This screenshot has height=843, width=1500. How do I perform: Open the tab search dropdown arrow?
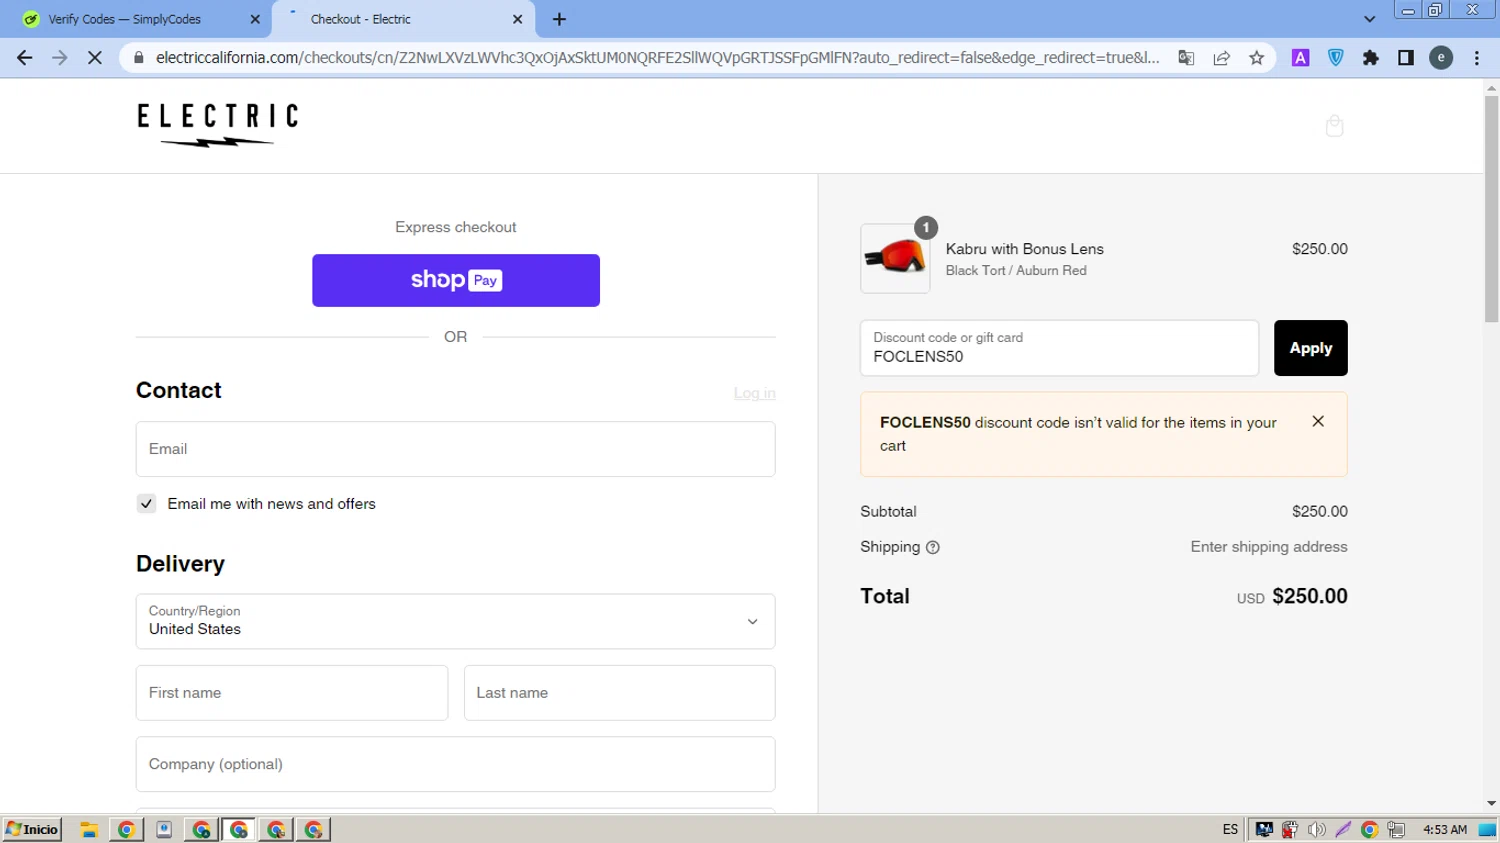1369,19
